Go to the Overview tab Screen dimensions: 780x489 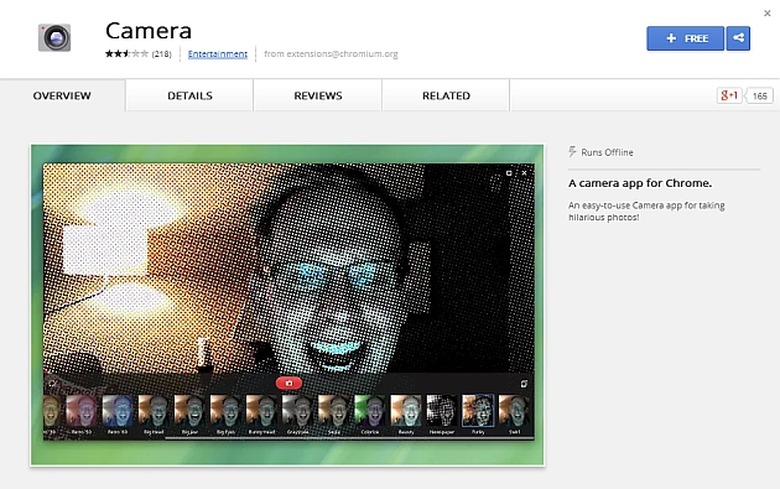click(x=62, y=96)
